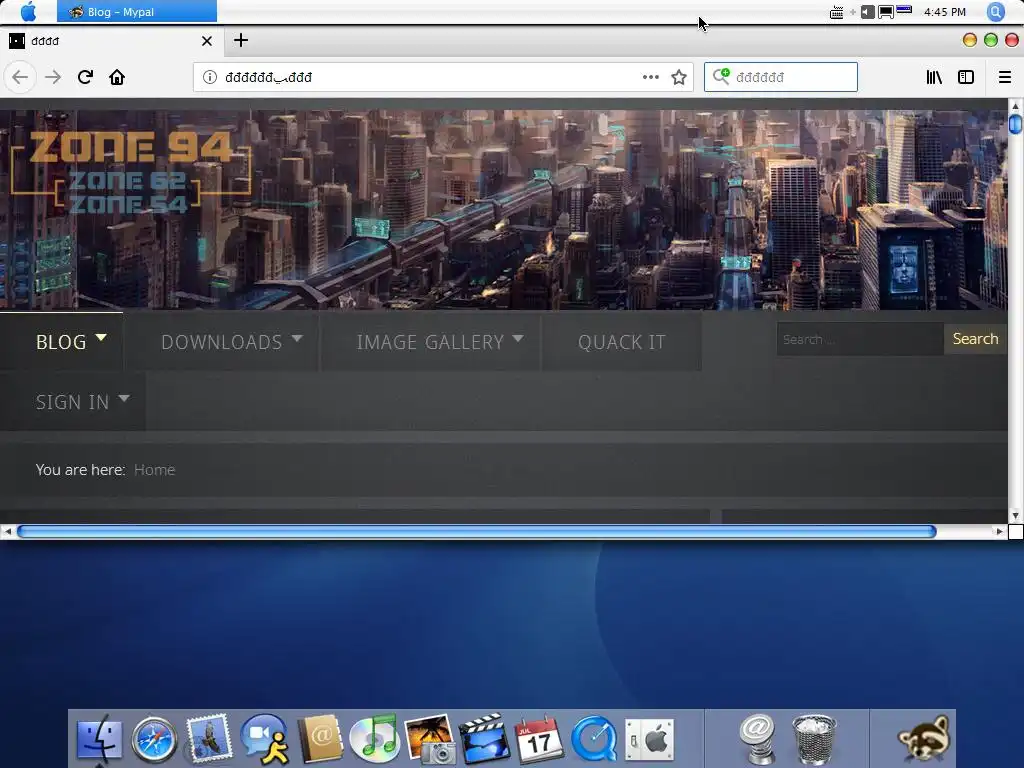Screen dimensions: 1024x768
Task: Open iChat dock icon
Action: point(265,739)
